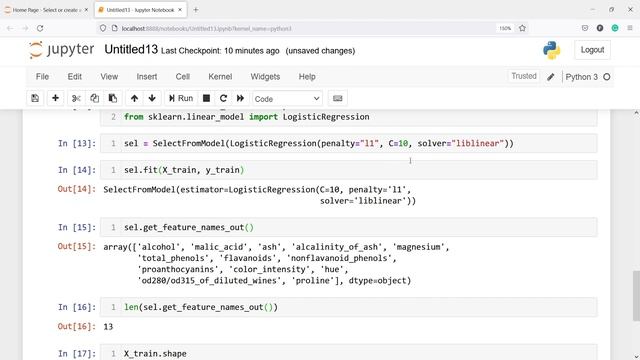Click the Python logo icon
The height and width of the screenshot is (360, 640).
pos(552,50)
